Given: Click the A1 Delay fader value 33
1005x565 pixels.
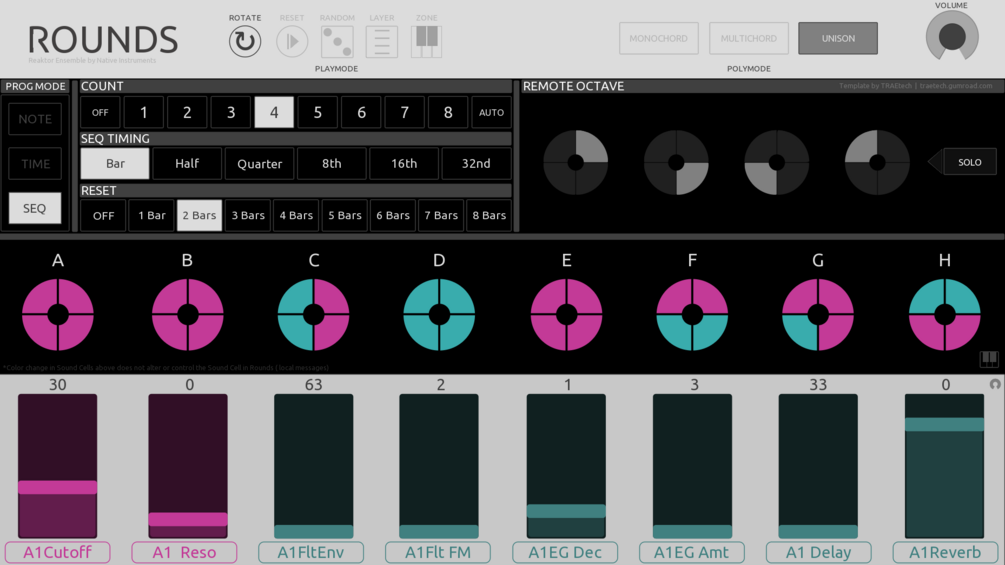Looking at the screenshot, I should [818, 384].
